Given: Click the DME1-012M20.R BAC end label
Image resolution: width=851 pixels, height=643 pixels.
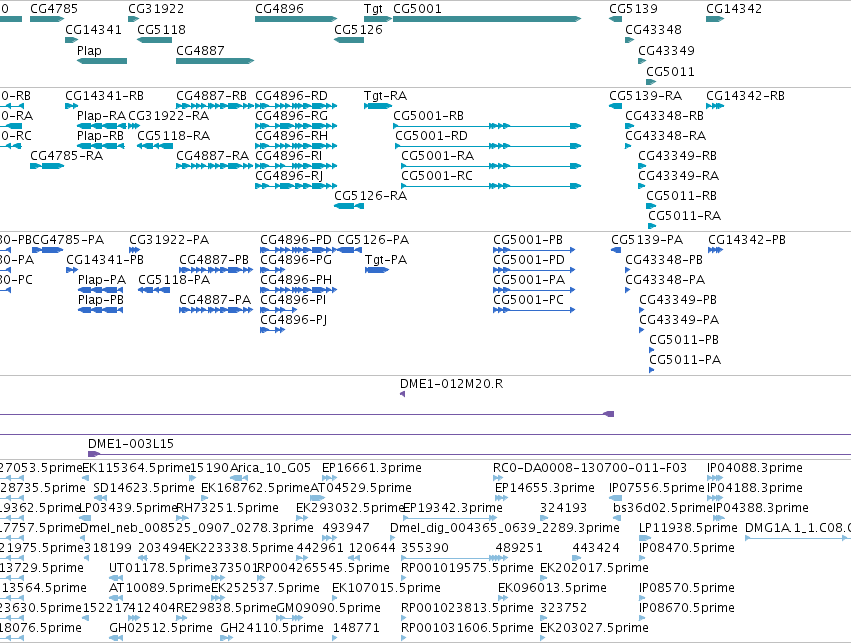Looking at the screenshot, I should pos(452,384).
